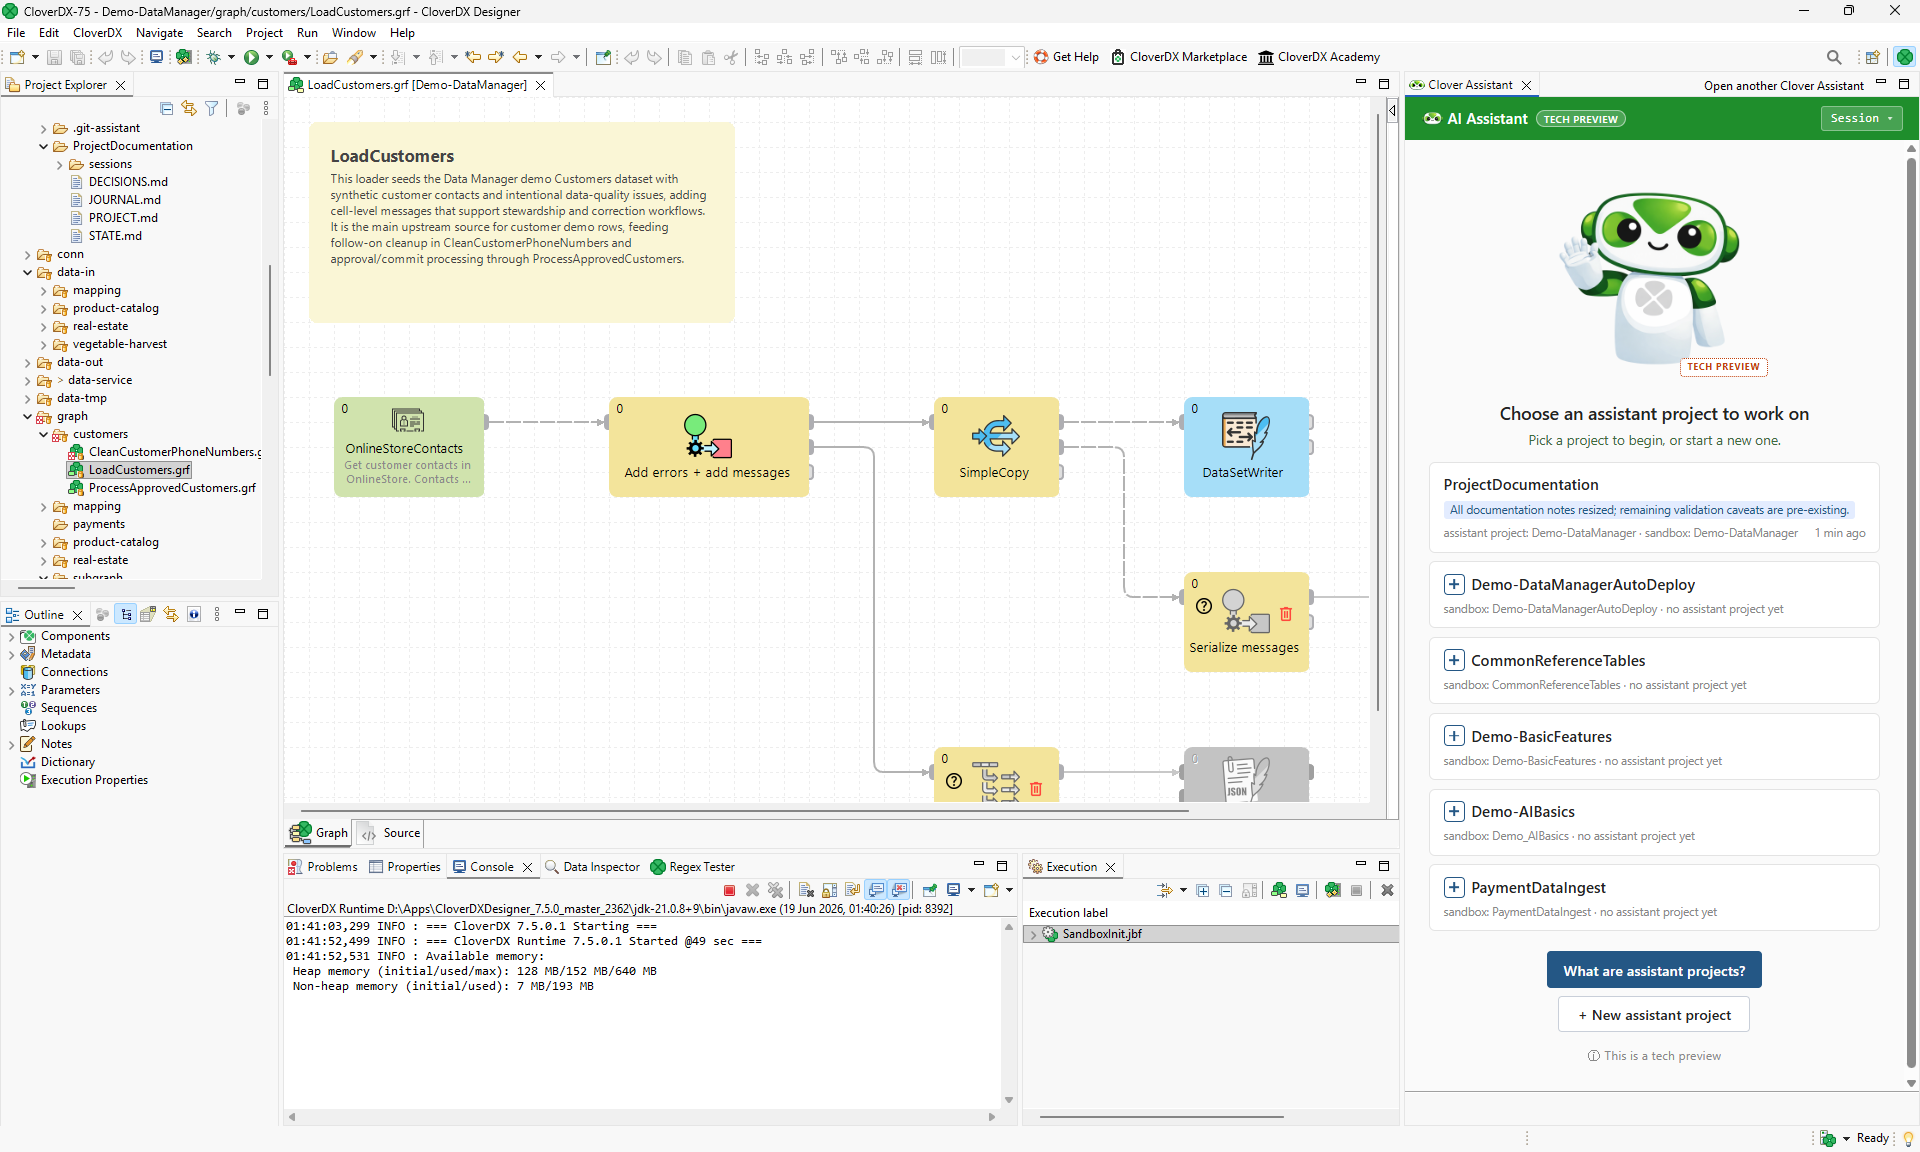Viewport: 1920px width, 1152px height.
Task: Add Demo-DataManagerAutoDeploy assistant project
Action: [x=1454, y=584]
